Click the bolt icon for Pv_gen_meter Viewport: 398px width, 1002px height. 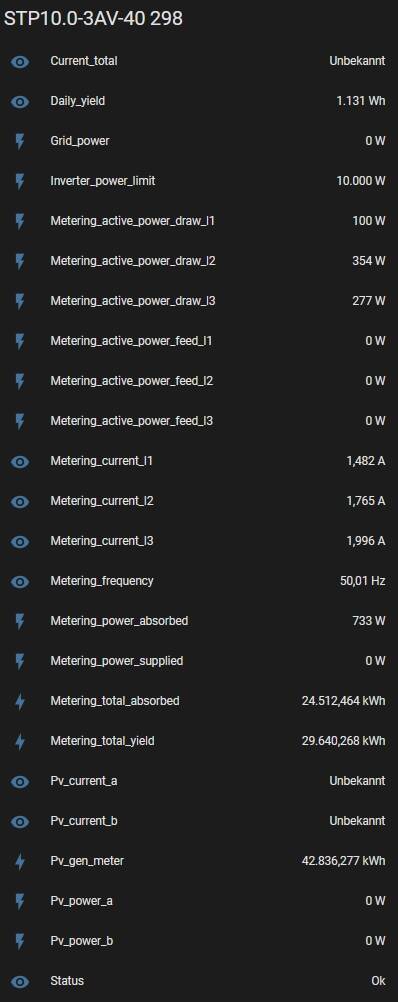pos(20,861)
